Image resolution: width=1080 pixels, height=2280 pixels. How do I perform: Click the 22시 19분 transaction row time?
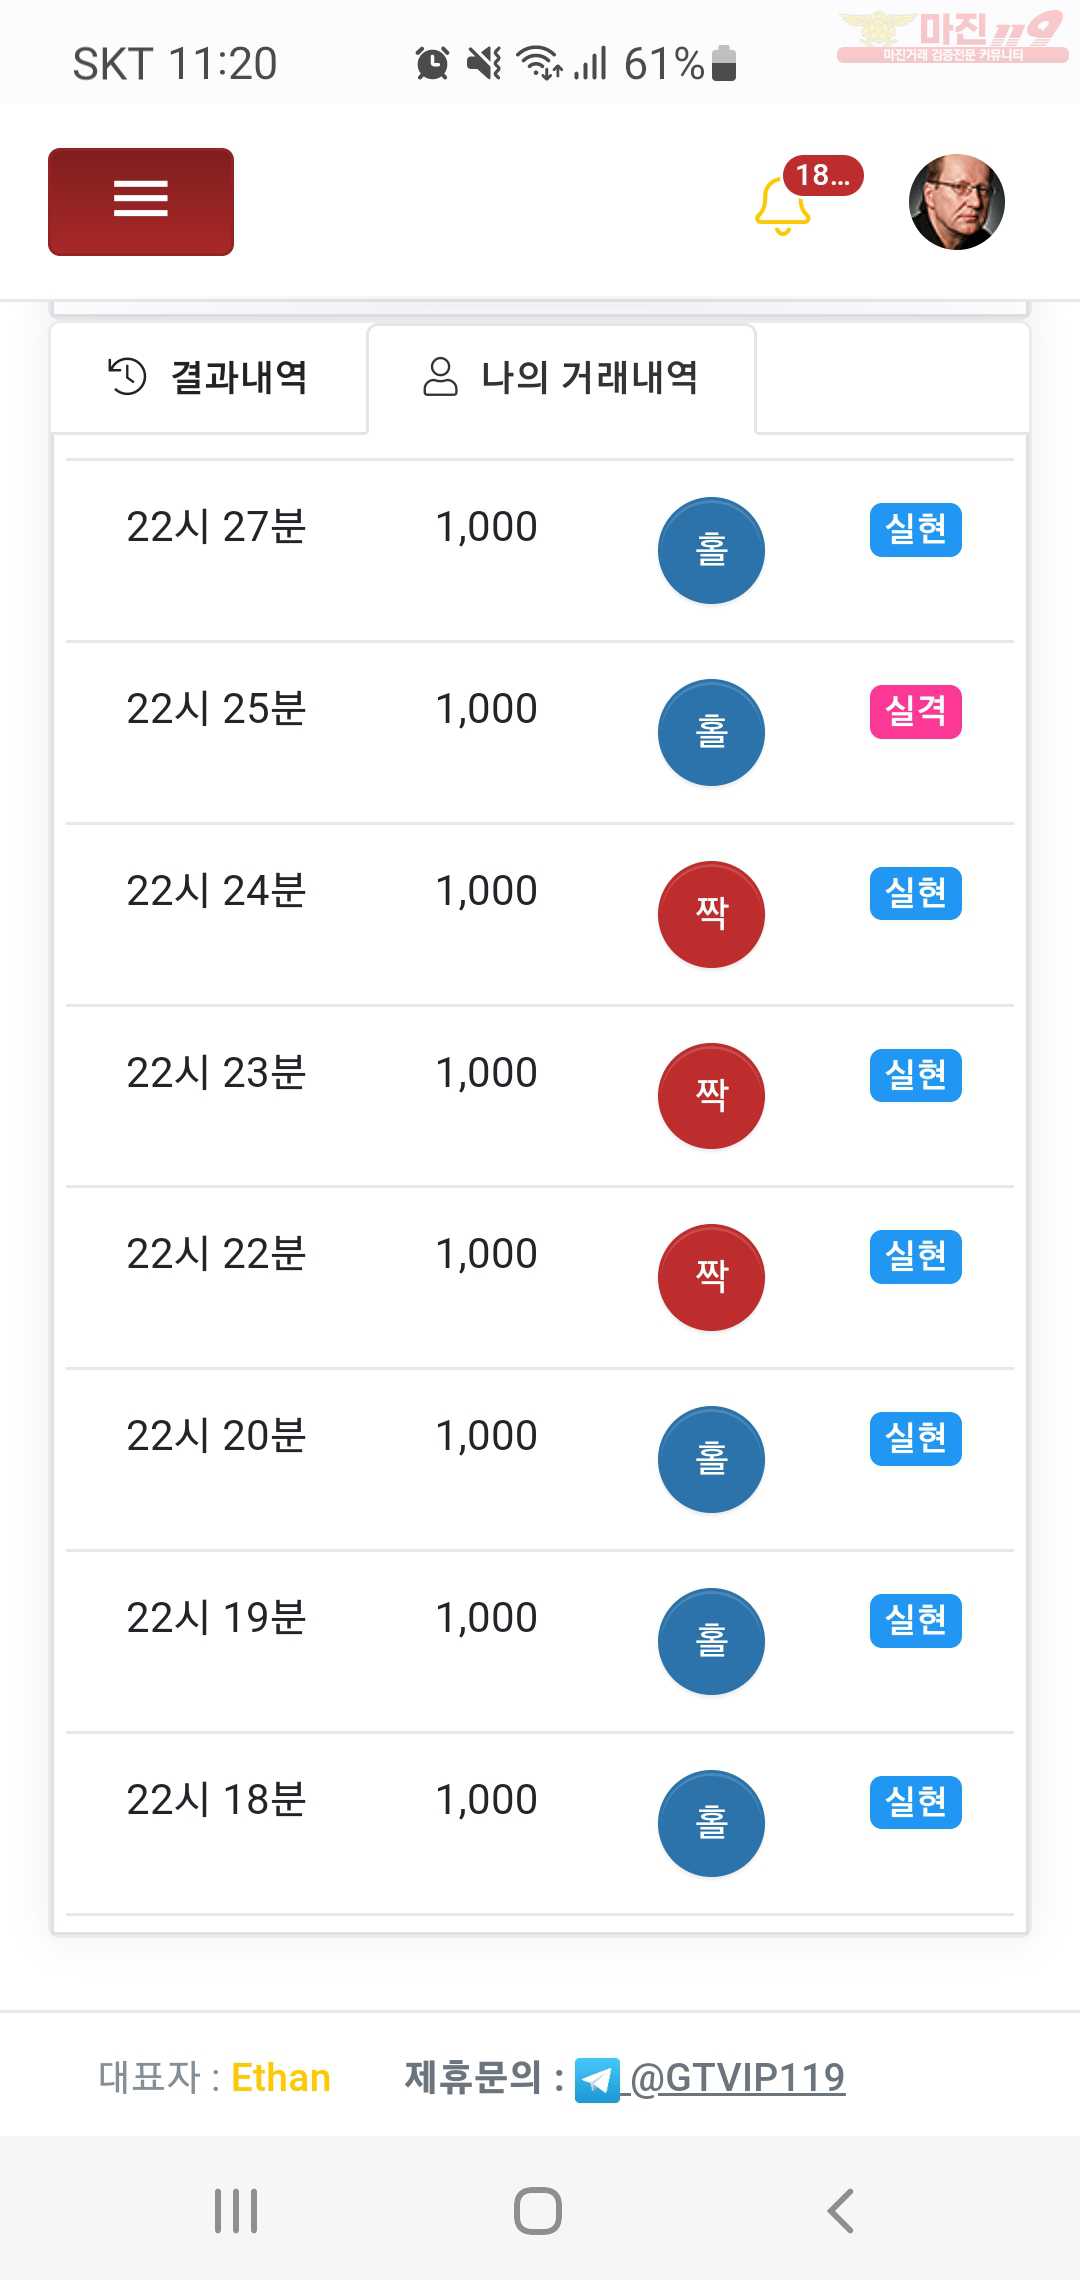coord(216,1618)
